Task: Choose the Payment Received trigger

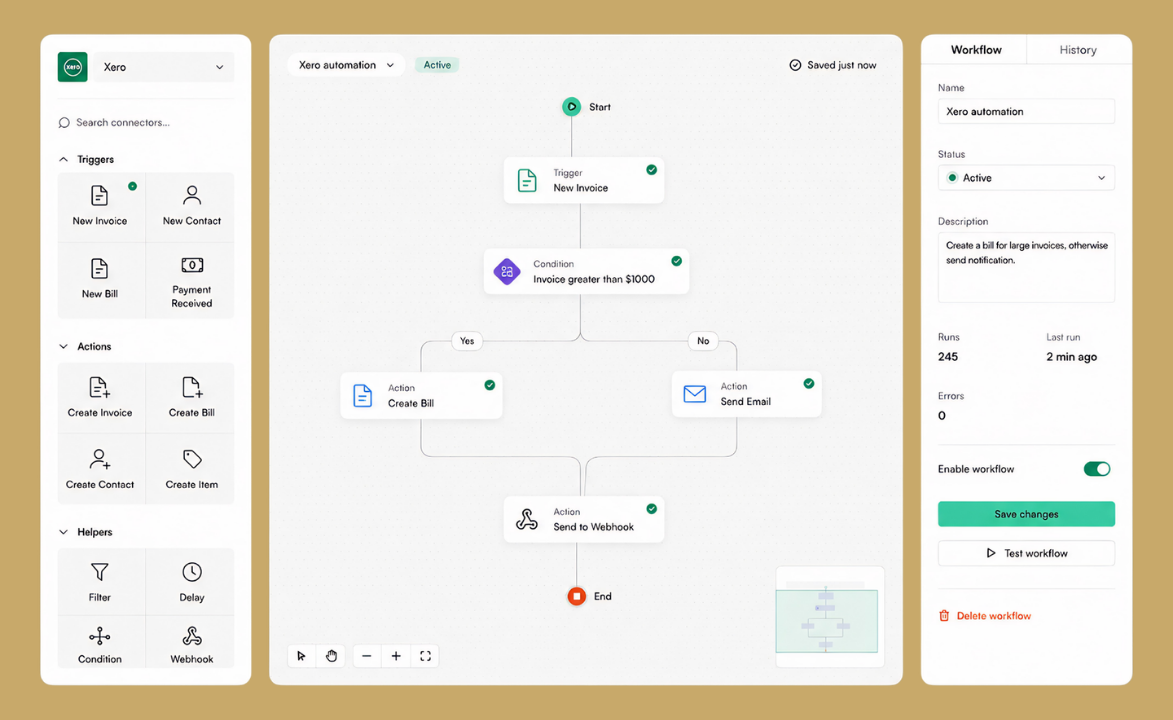Action: coord(192,281)
